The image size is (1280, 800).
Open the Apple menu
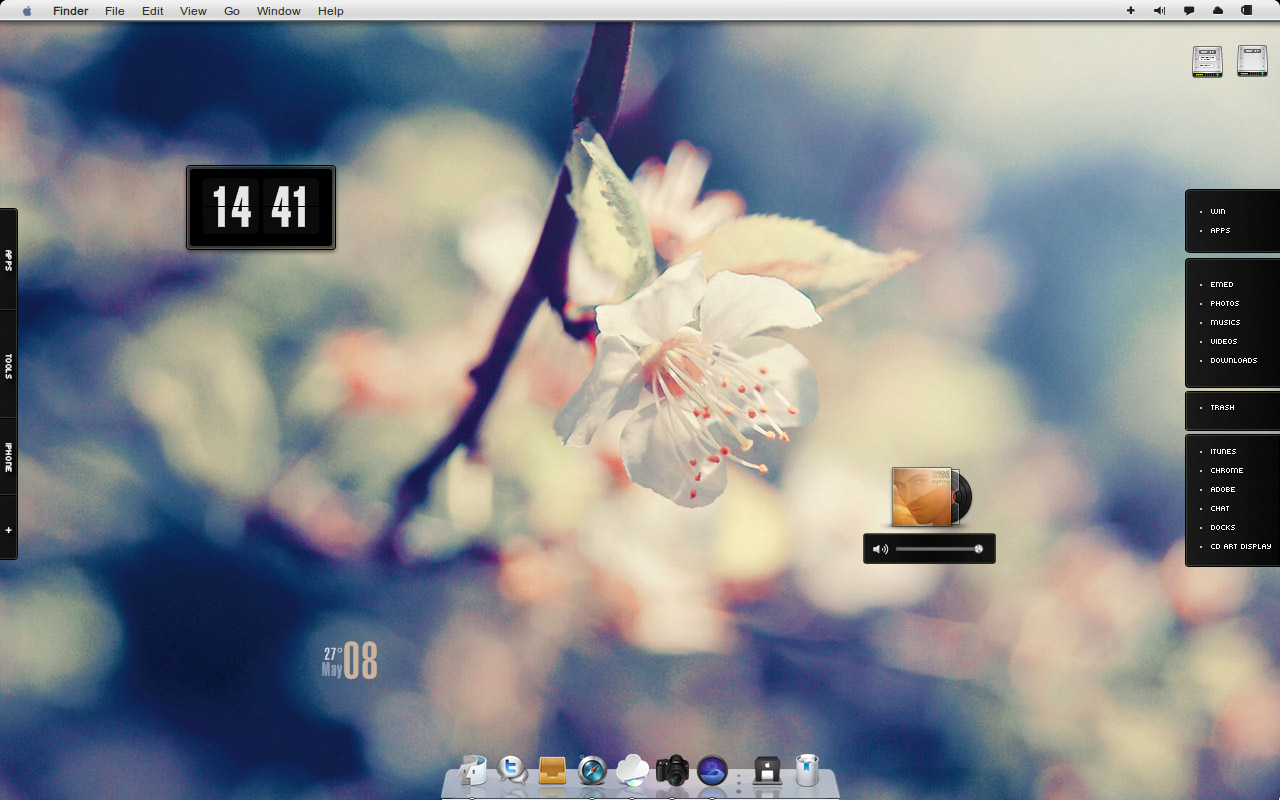[27, 11]
